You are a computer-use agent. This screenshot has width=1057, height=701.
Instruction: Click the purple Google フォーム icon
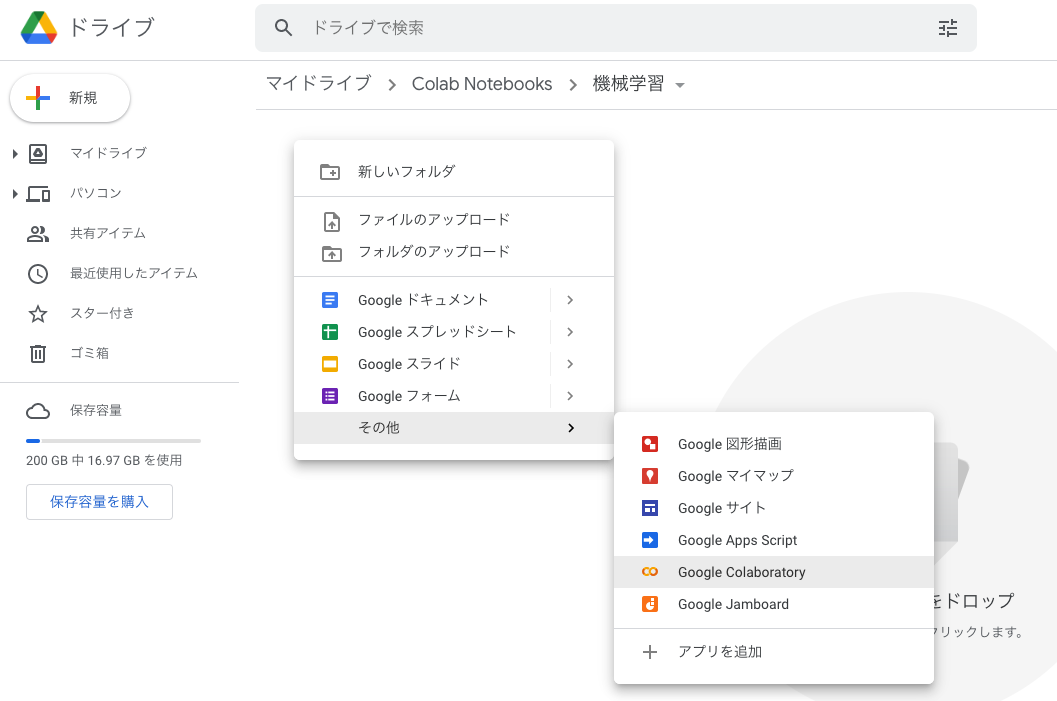[x=330, y=396]
